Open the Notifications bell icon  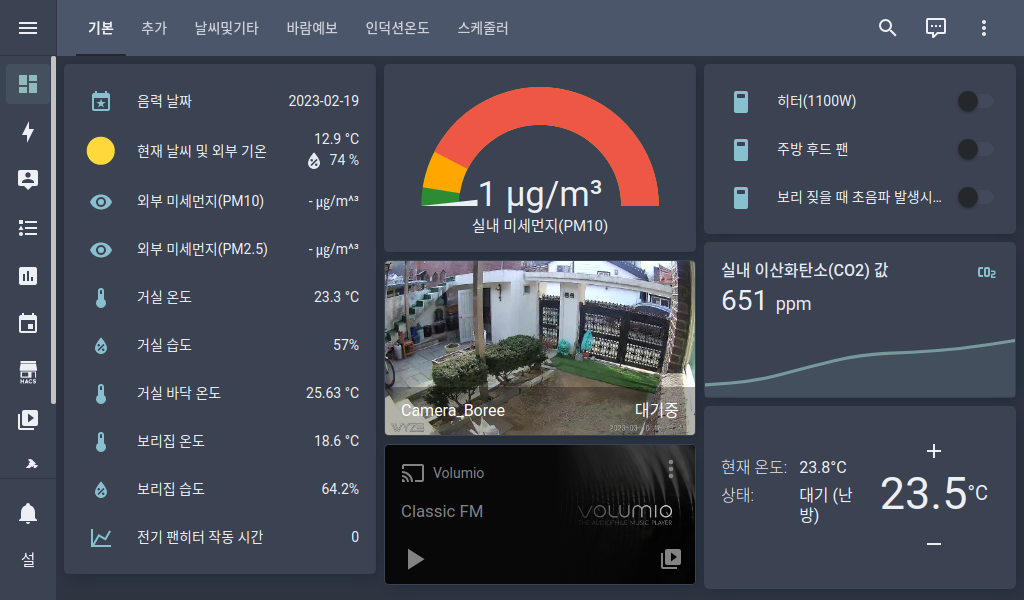[x=27, y=514]
